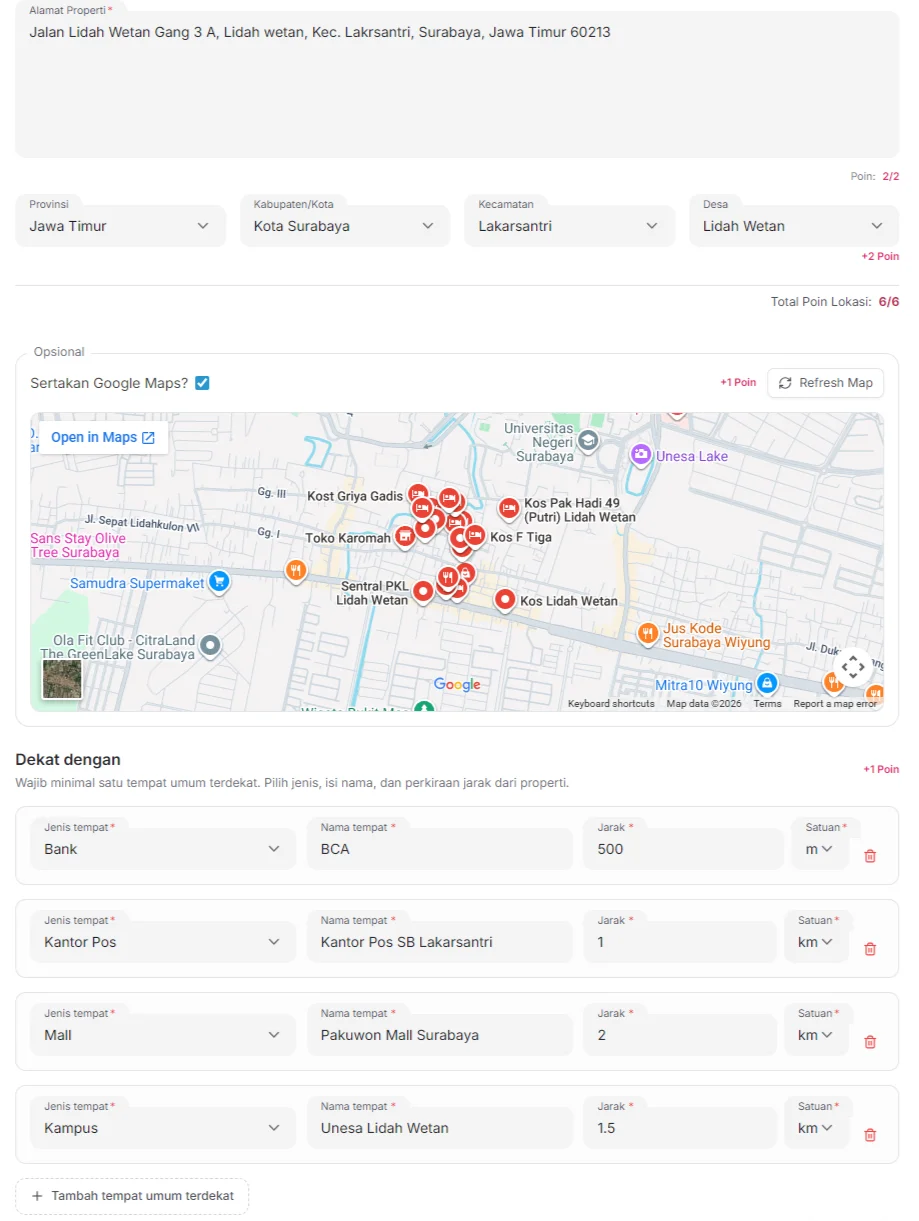Uncheck the Sertakan Google Maps checkbox
This screenshot has width=919, height=1221.
[x=202, y=383]
